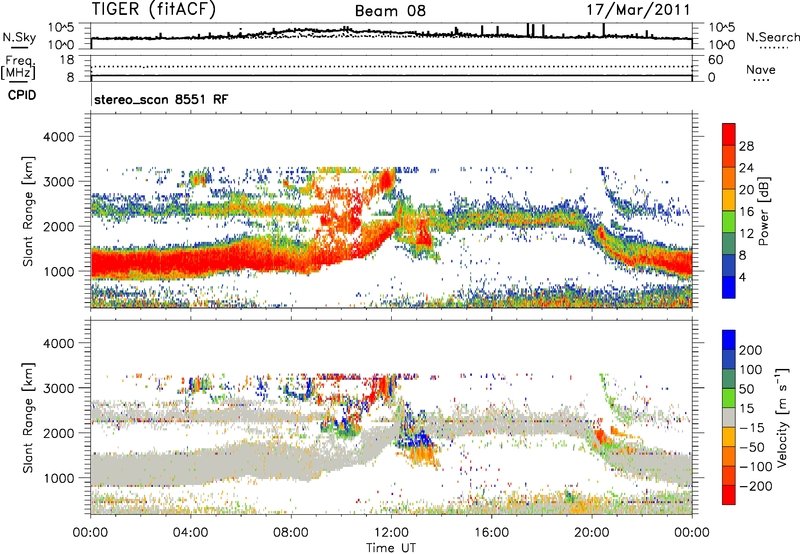This screenshot has height=554, width=800.
Task: Click the -50 tick on Velocity colorbar
Action: pyautogui.click(x=752, y=447)
